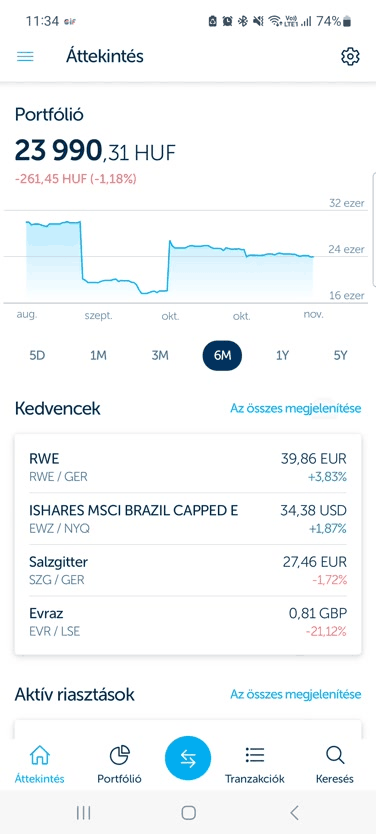Switch the chart to 5Y range
376x834 pixels.
340,356
